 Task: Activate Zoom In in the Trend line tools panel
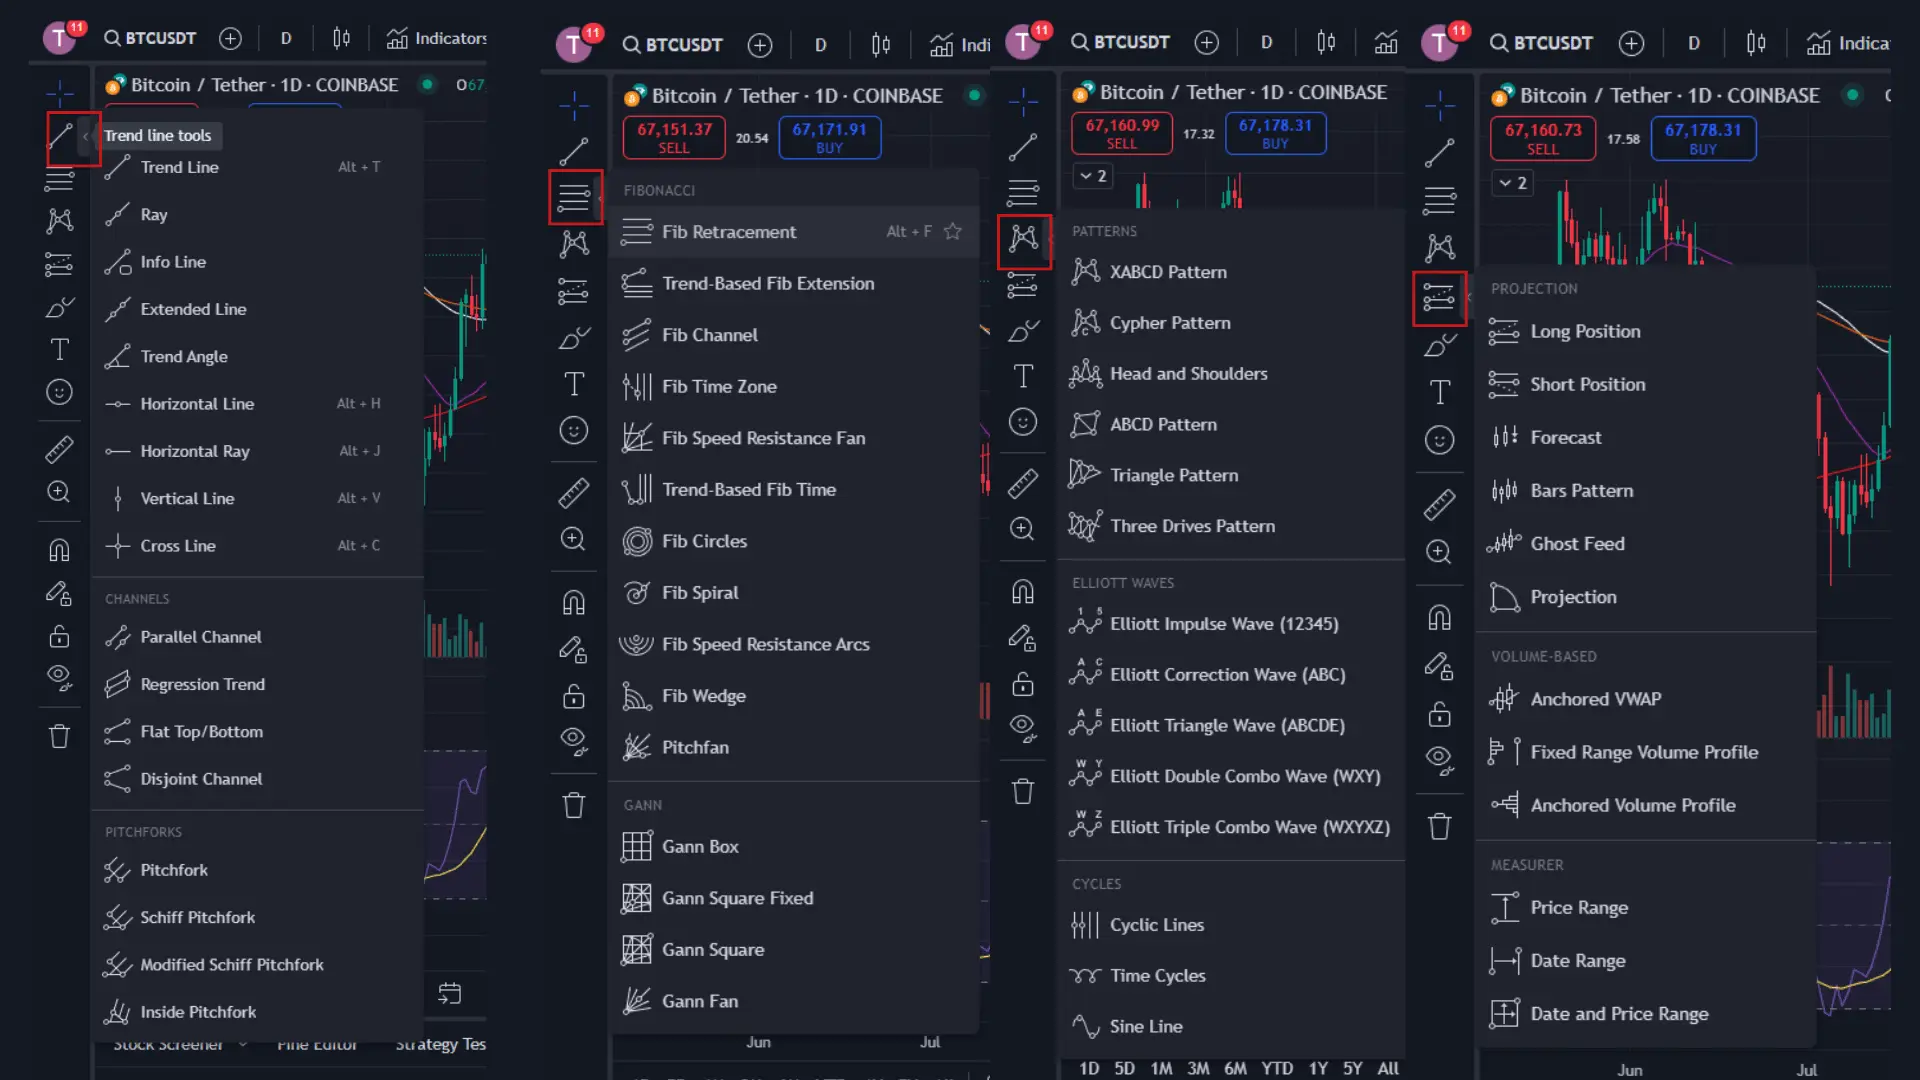coord(60,492)
